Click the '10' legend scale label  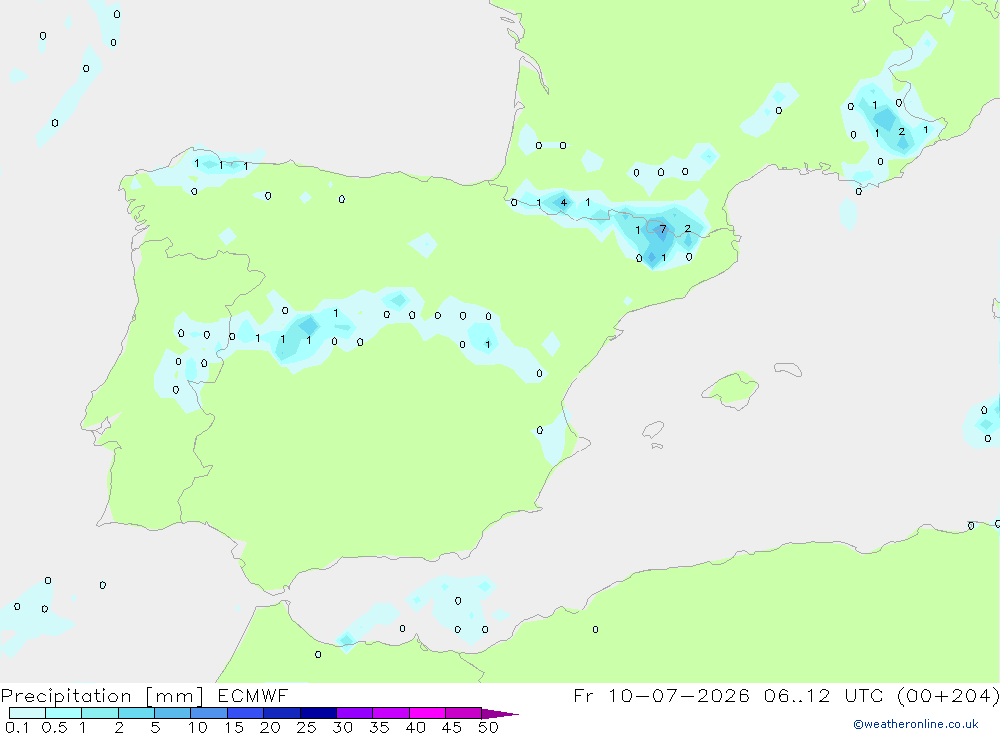coord(198,727)
